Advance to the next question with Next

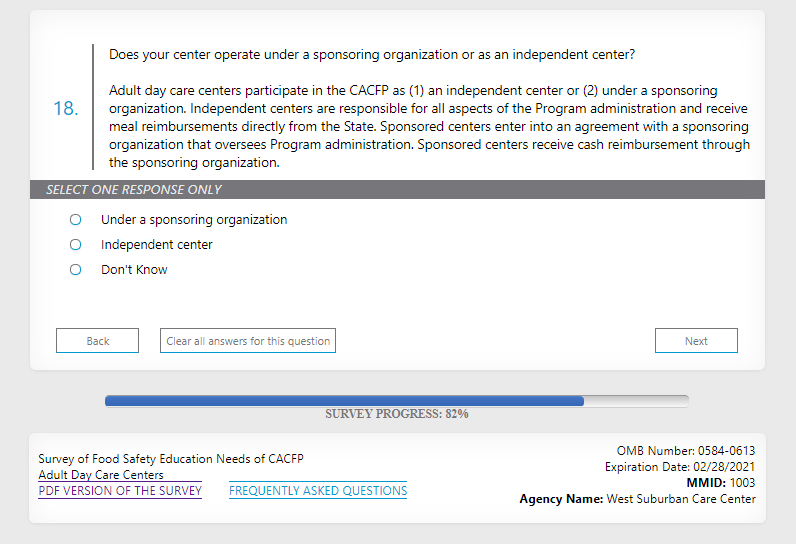pyautogui.click(x=696, y=341)
